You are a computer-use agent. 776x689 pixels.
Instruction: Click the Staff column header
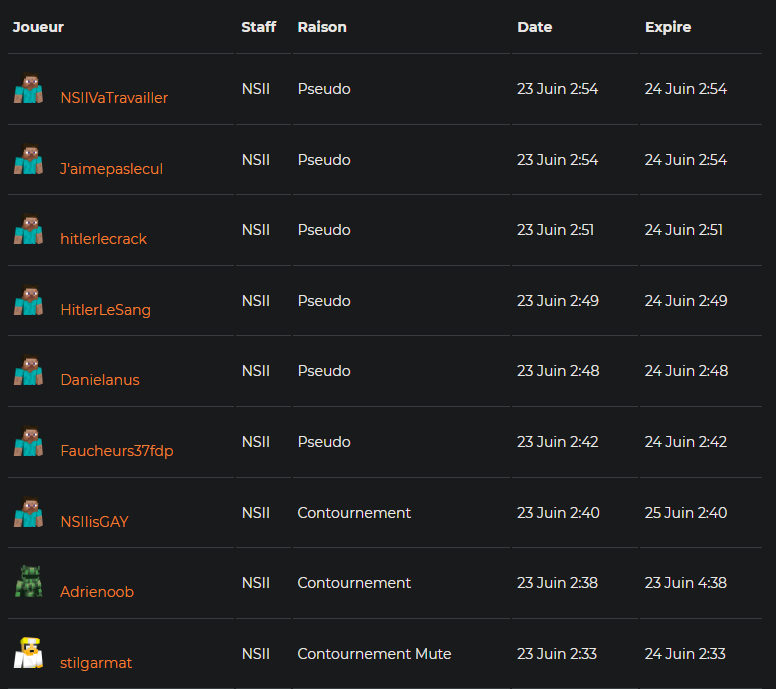click(259, 27)
